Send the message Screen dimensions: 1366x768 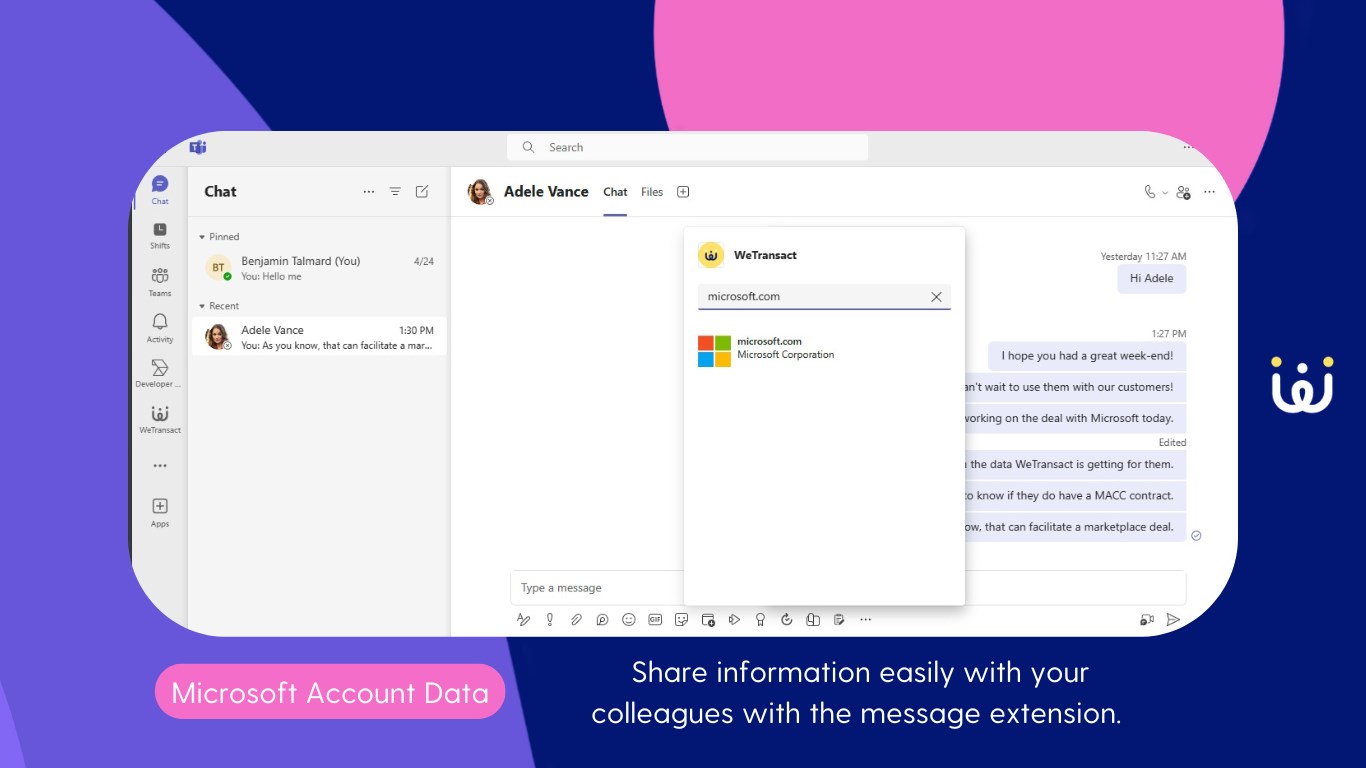1174,620
